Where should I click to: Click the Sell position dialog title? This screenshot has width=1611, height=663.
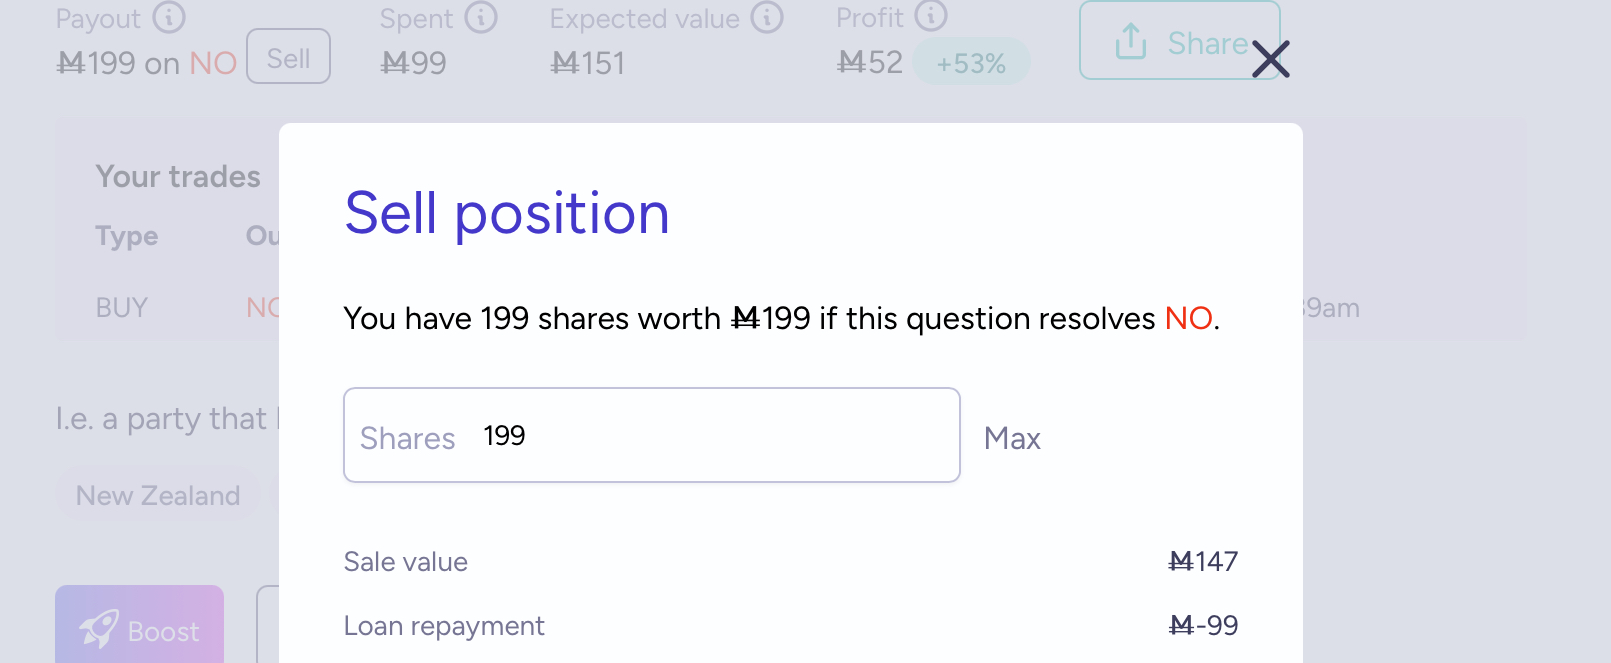point(507,214)
